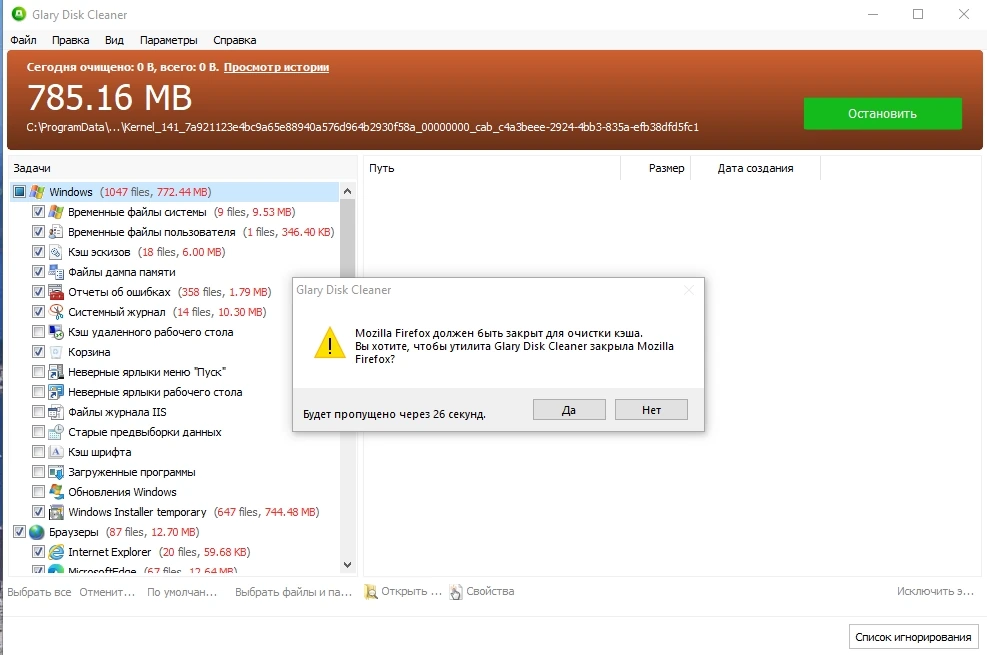Screen dimensions: 987x655
Task: Click the Временные файлы системы icon
Action: tap(56, 212)
